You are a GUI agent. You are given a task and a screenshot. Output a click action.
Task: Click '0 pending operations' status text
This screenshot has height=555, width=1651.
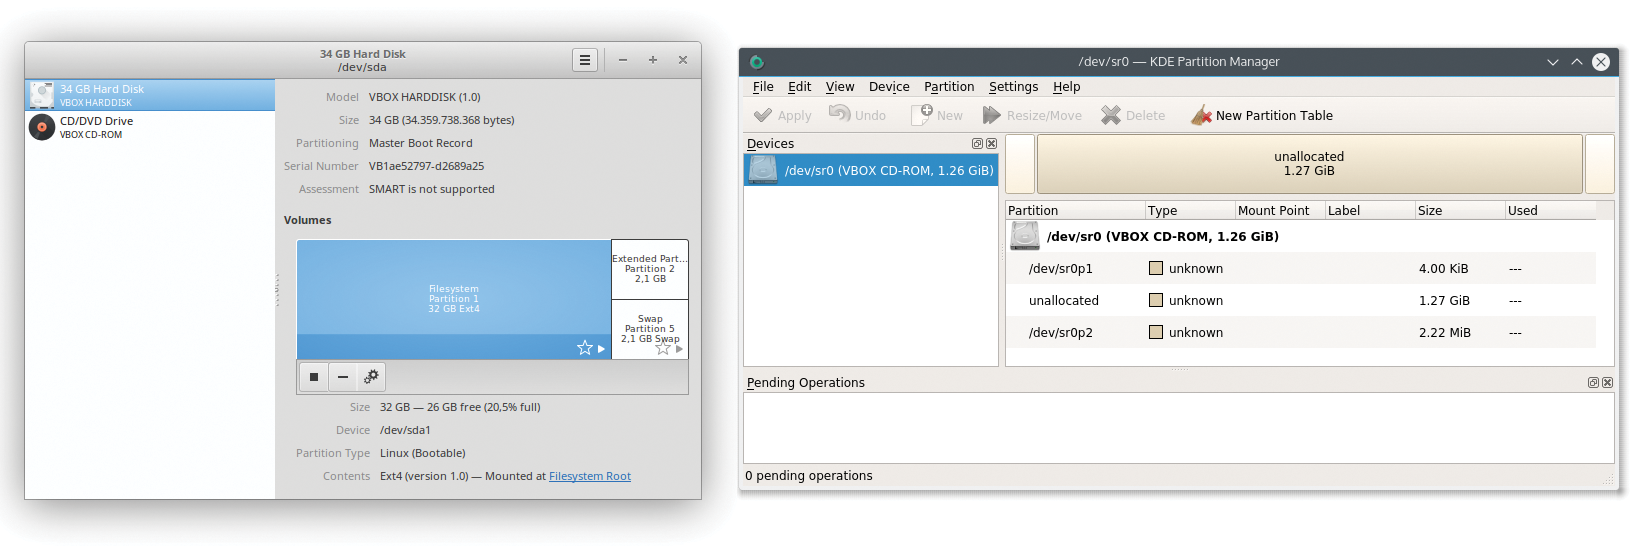click(808, 476)
